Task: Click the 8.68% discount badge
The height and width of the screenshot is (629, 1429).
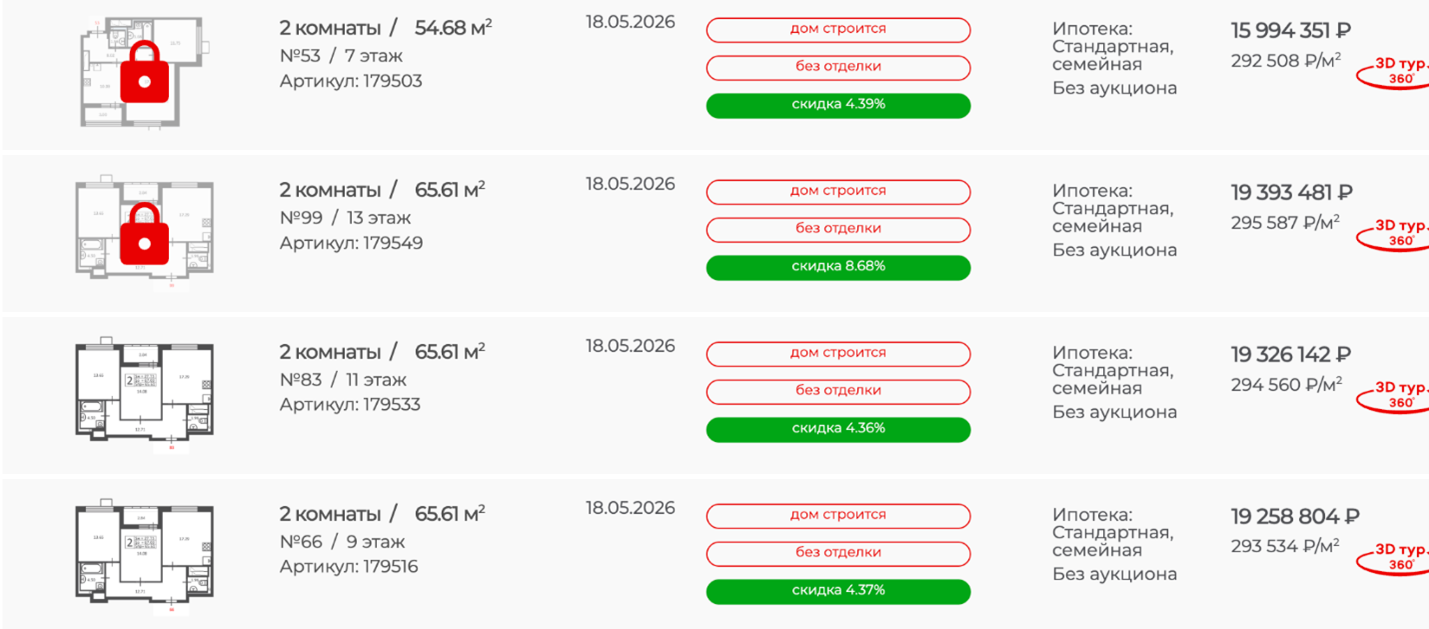Action: 838,267
